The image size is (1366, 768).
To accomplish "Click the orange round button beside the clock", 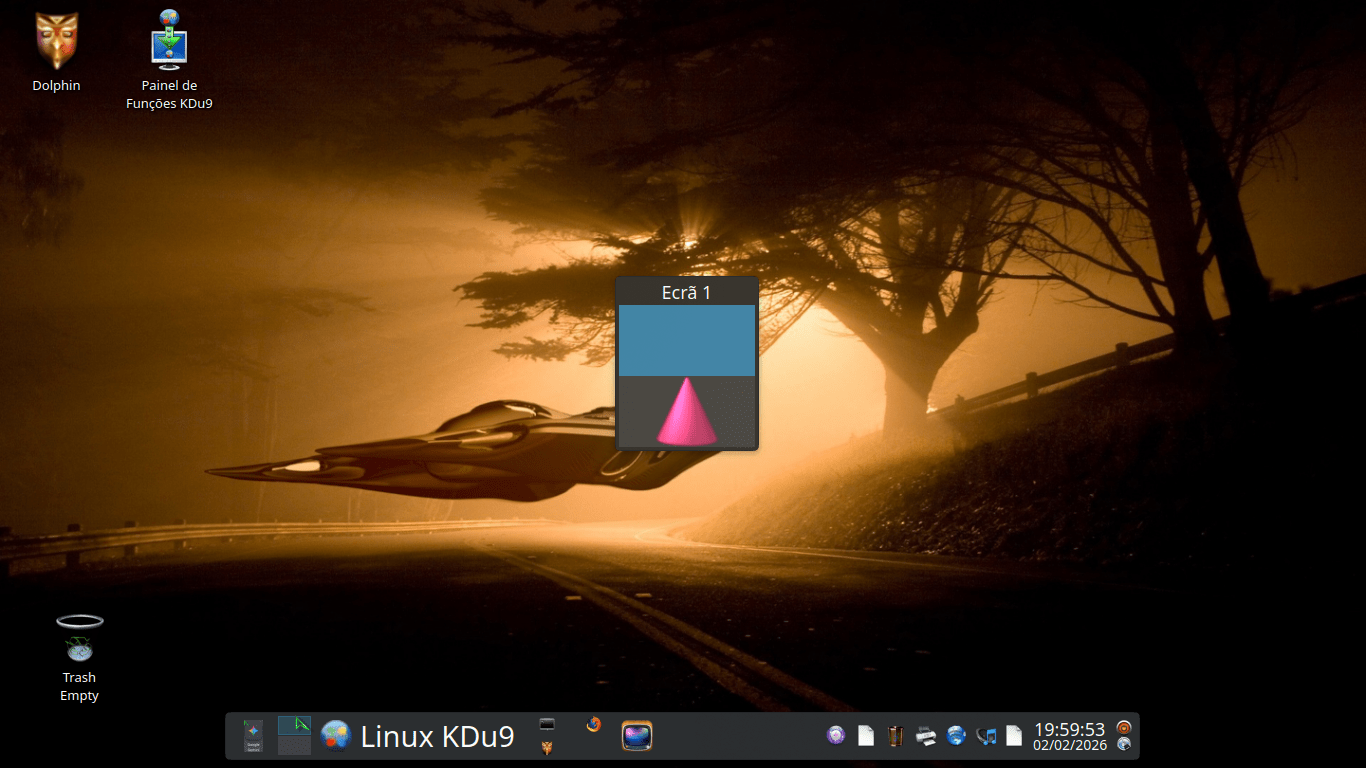I will pyautogui.click(x=1124, y=727).
